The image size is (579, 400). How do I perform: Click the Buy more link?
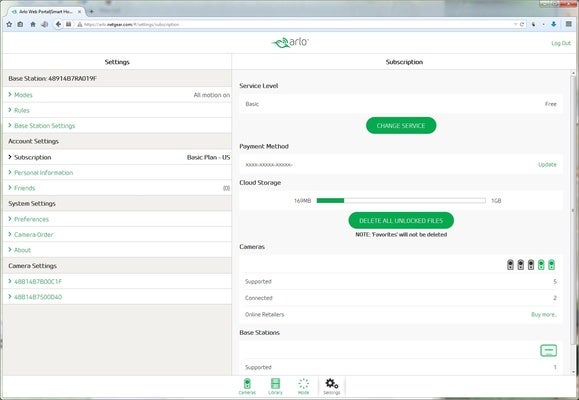[x=544, y=314]
